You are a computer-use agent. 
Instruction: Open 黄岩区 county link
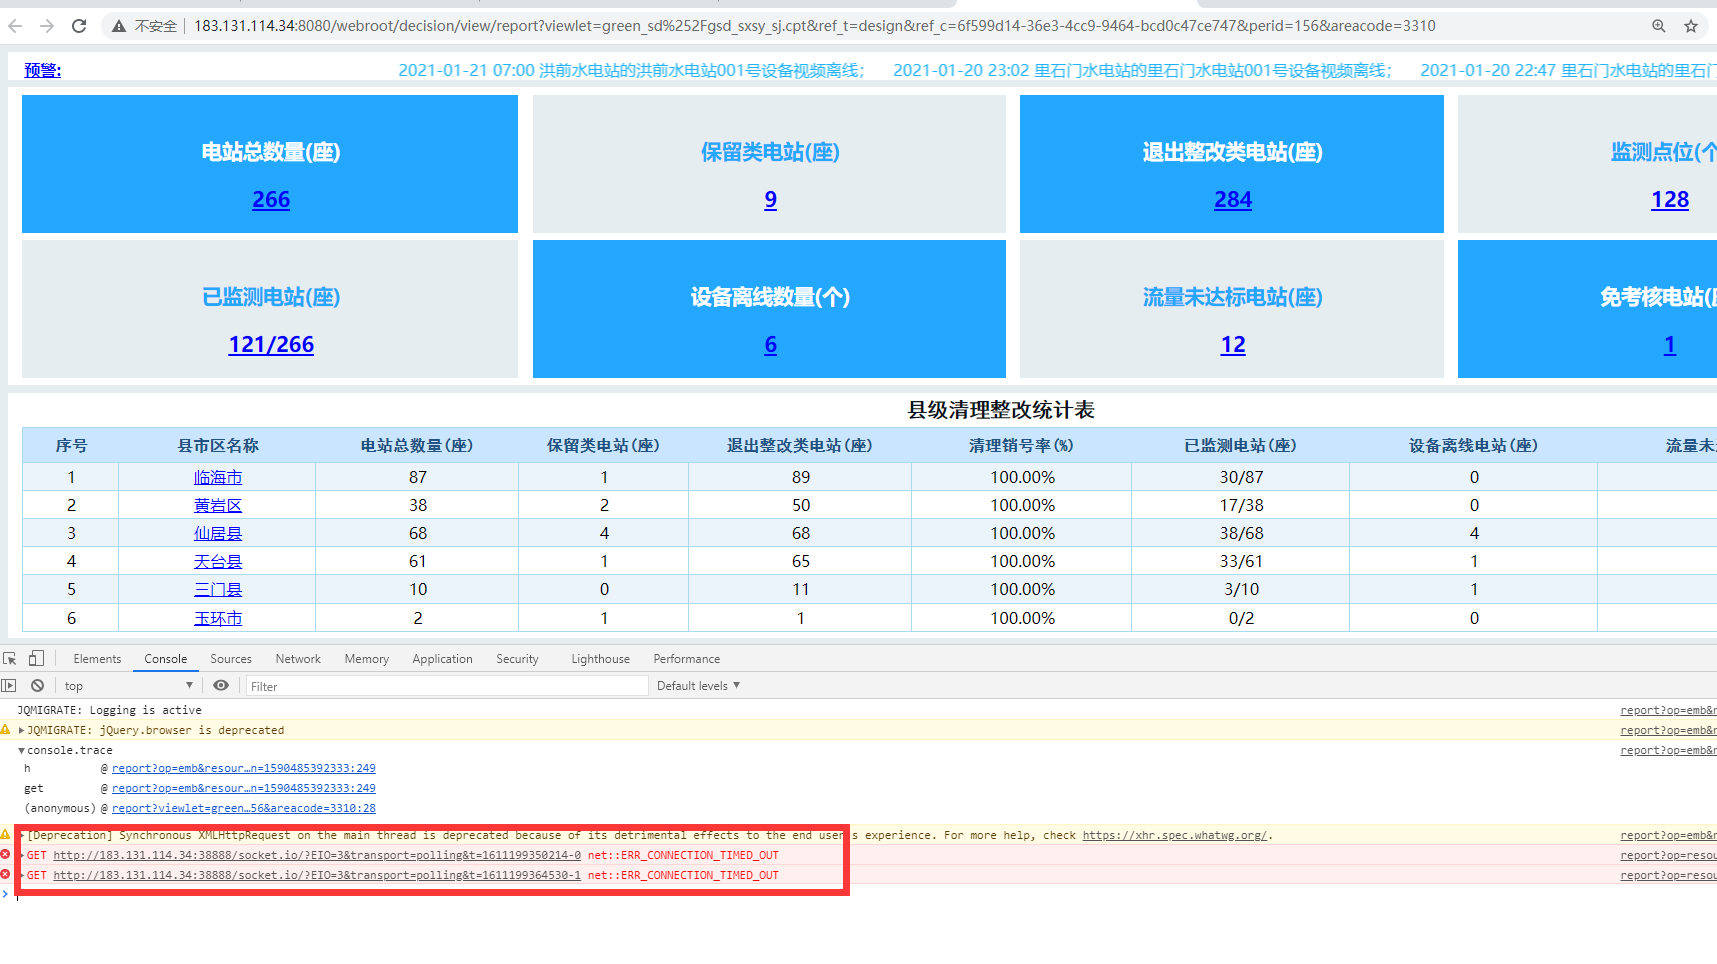218,506
